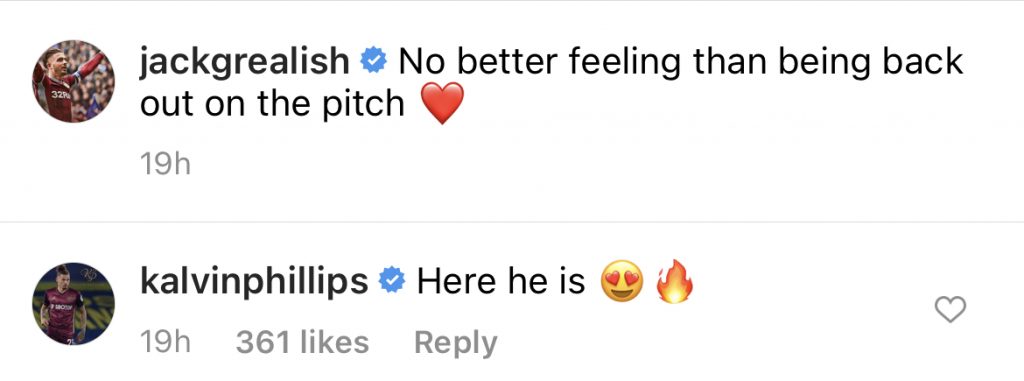This screenshot has height=381, width=1024.
Task: Open jackgrealish profile picture
Action: 73,81
